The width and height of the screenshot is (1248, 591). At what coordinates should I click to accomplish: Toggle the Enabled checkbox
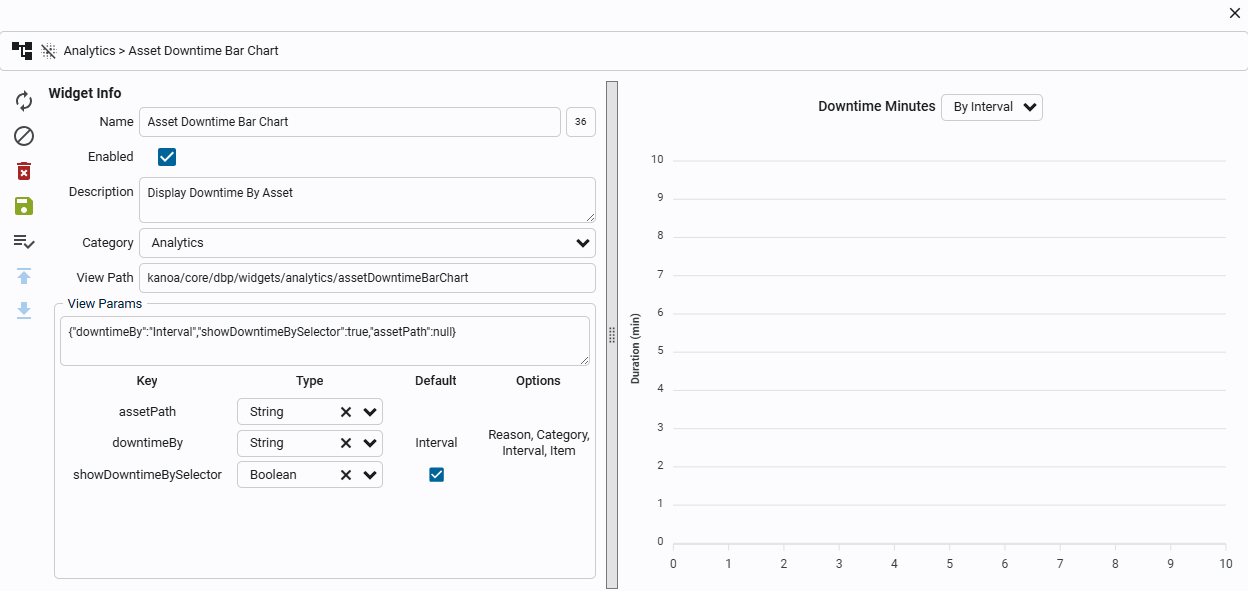point(167,157)
